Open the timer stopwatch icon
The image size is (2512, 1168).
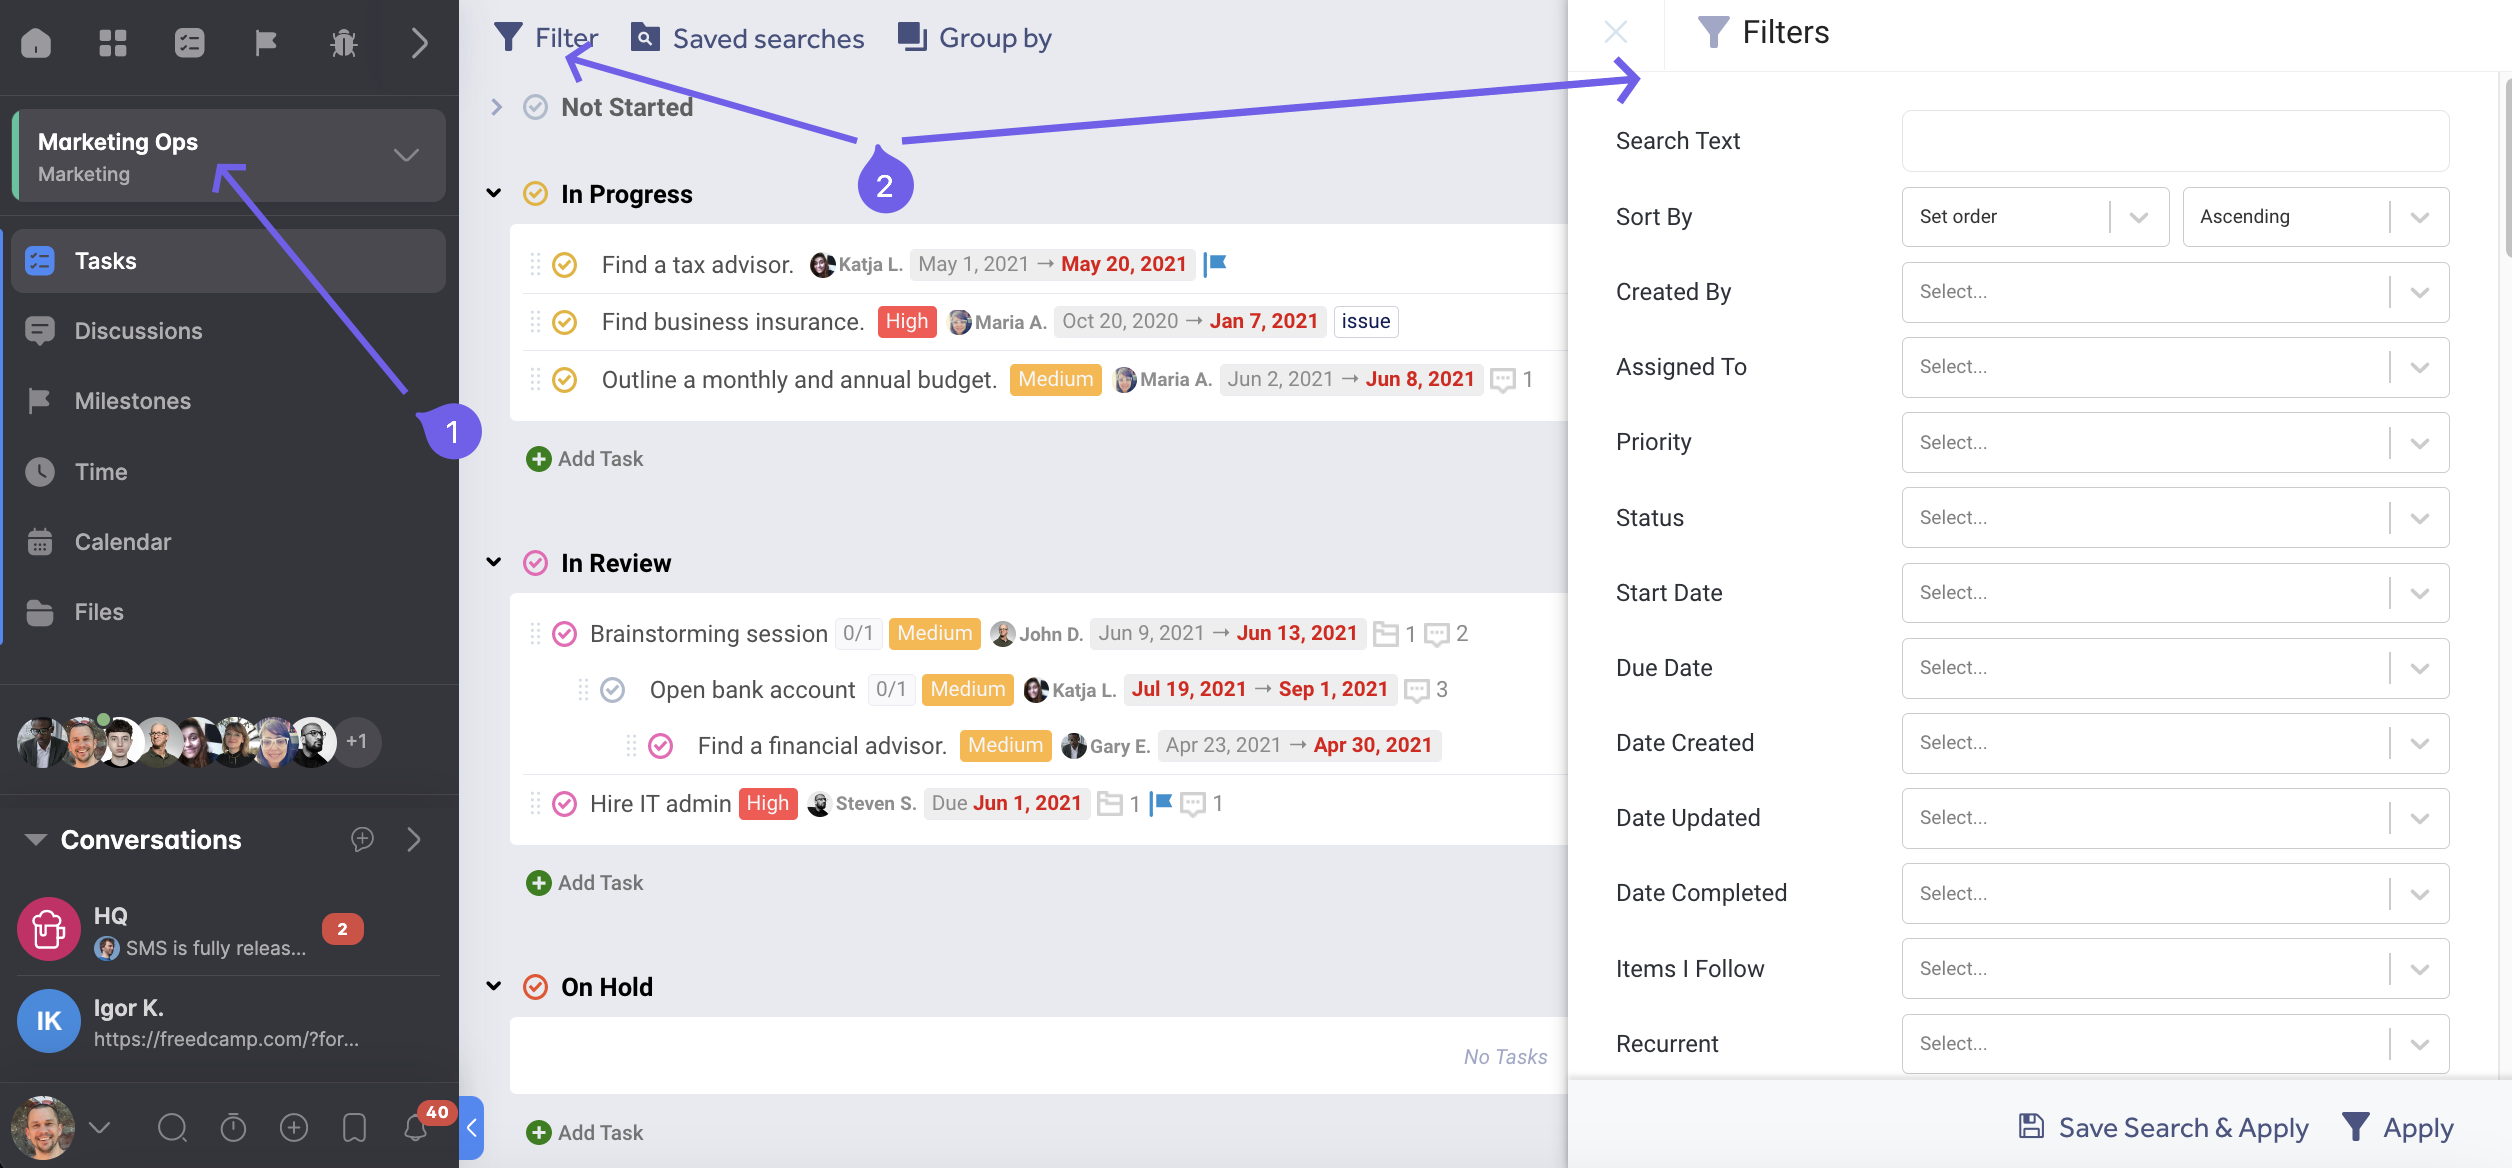tap(233, 1128)
